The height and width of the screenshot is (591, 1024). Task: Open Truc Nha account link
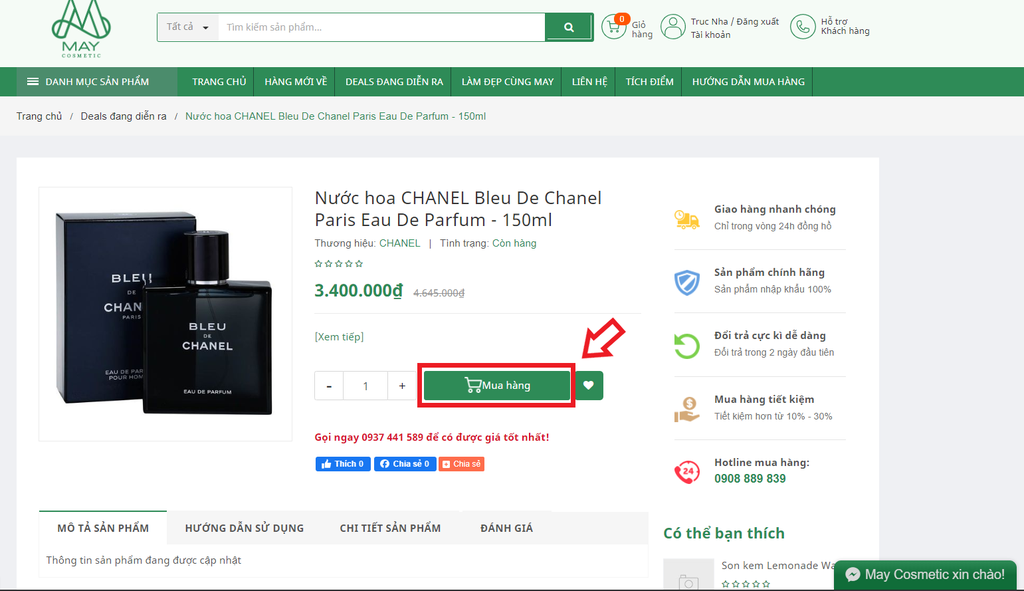click(x=709, y=22)
